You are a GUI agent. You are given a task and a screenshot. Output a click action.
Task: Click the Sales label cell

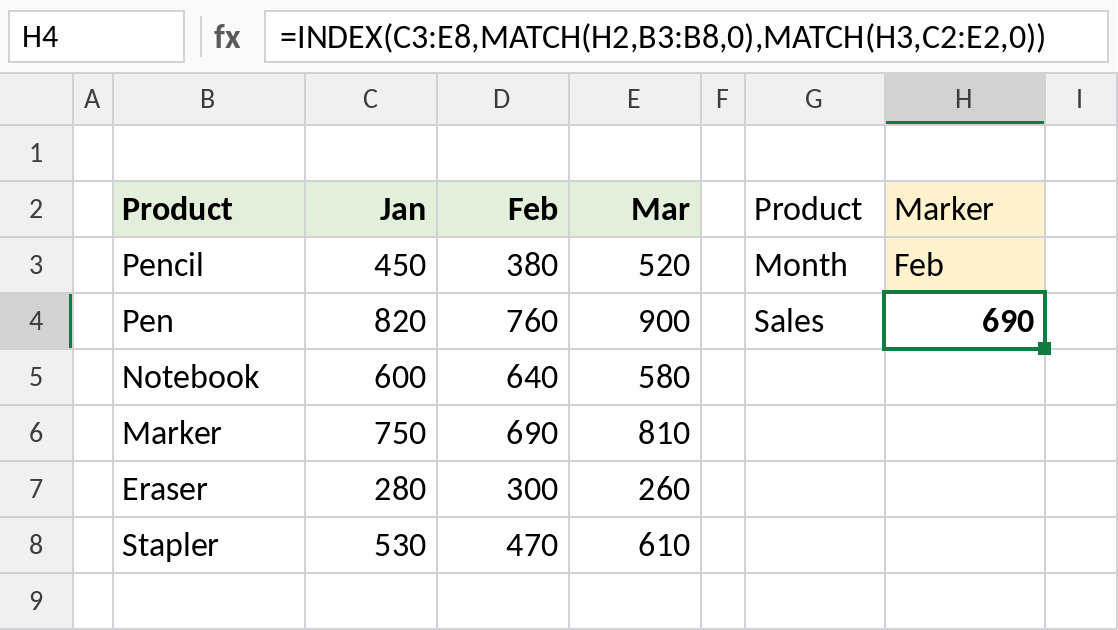[815, 321]
